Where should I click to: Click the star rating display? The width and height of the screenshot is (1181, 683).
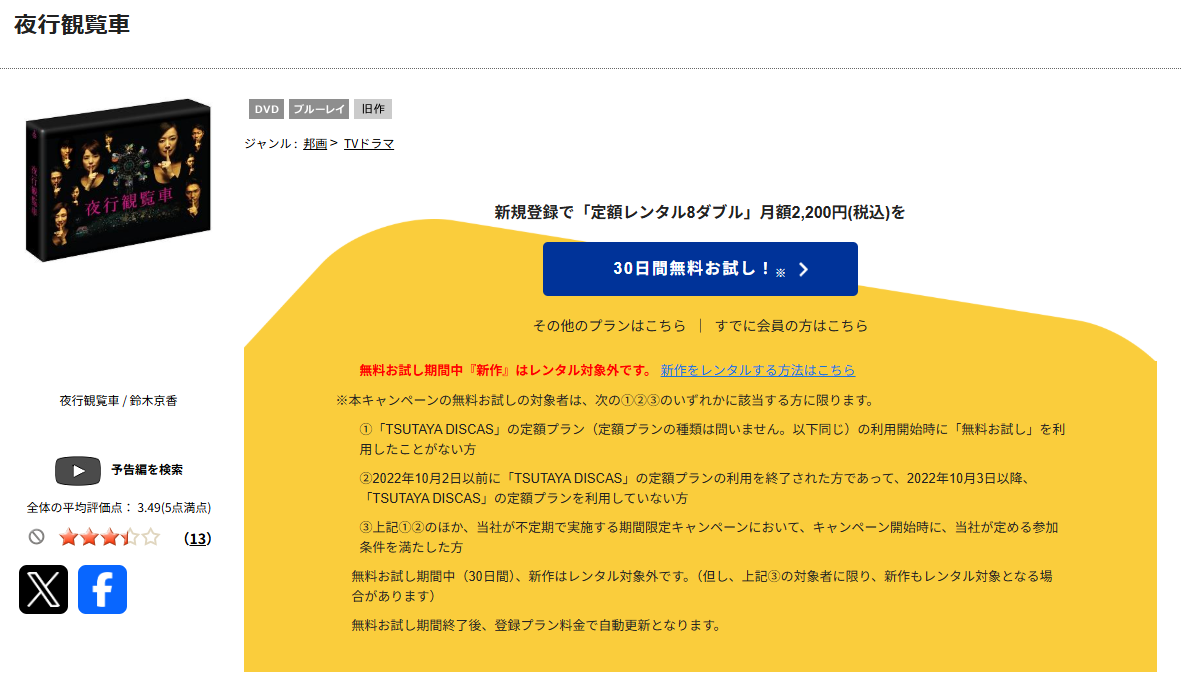[109, 537]
